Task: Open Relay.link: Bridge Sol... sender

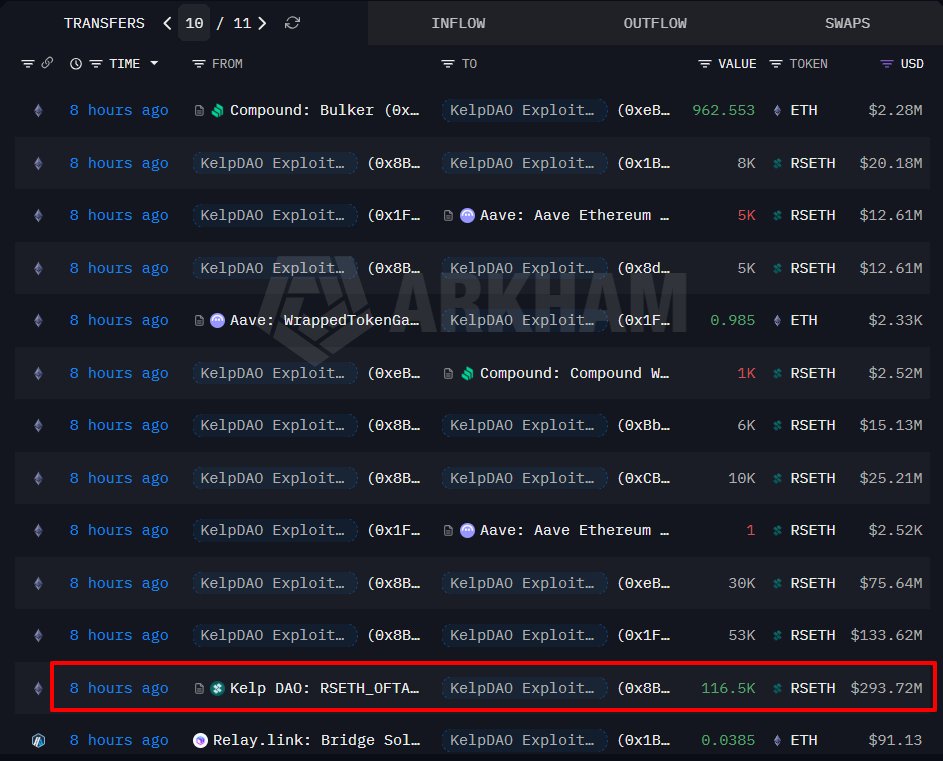Action: coord(316,741)
